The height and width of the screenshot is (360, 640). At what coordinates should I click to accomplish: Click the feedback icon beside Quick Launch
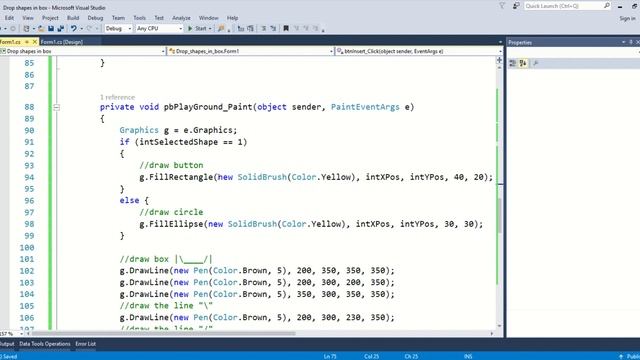(x=516, y=6)
